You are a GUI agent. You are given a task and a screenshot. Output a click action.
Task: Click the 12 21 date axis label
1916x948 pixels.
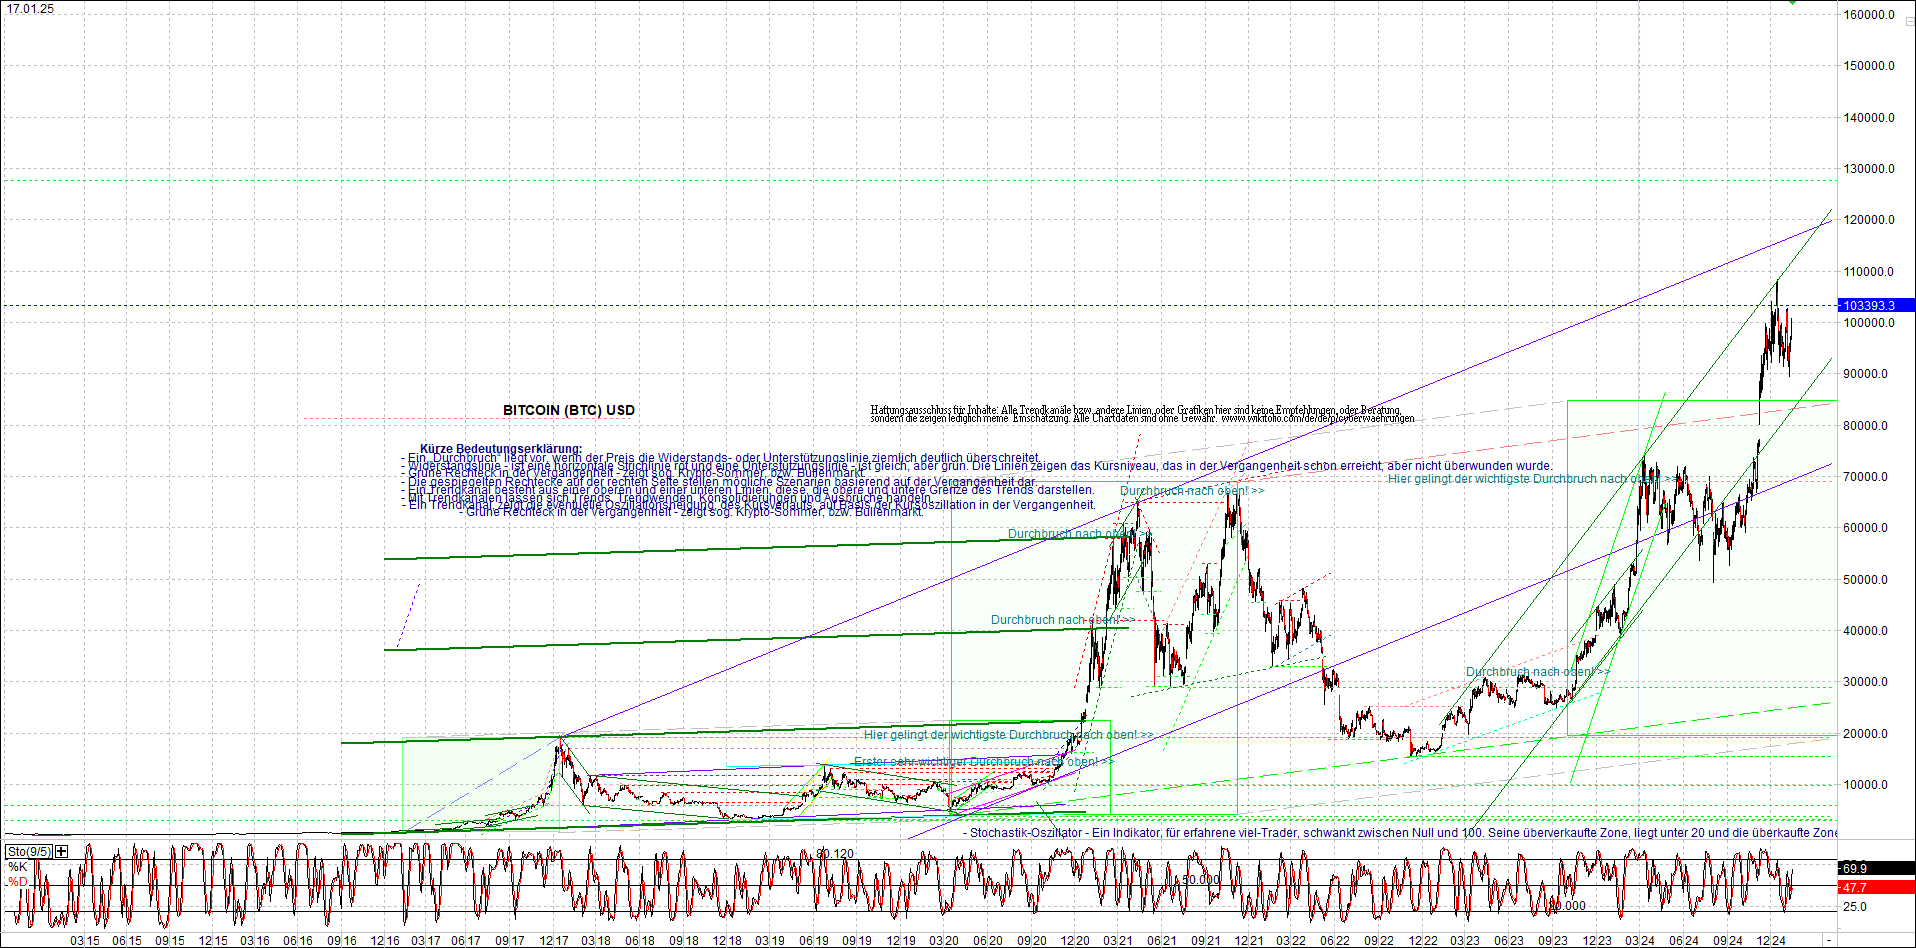pyautogui.click(x=1248, y=940)
